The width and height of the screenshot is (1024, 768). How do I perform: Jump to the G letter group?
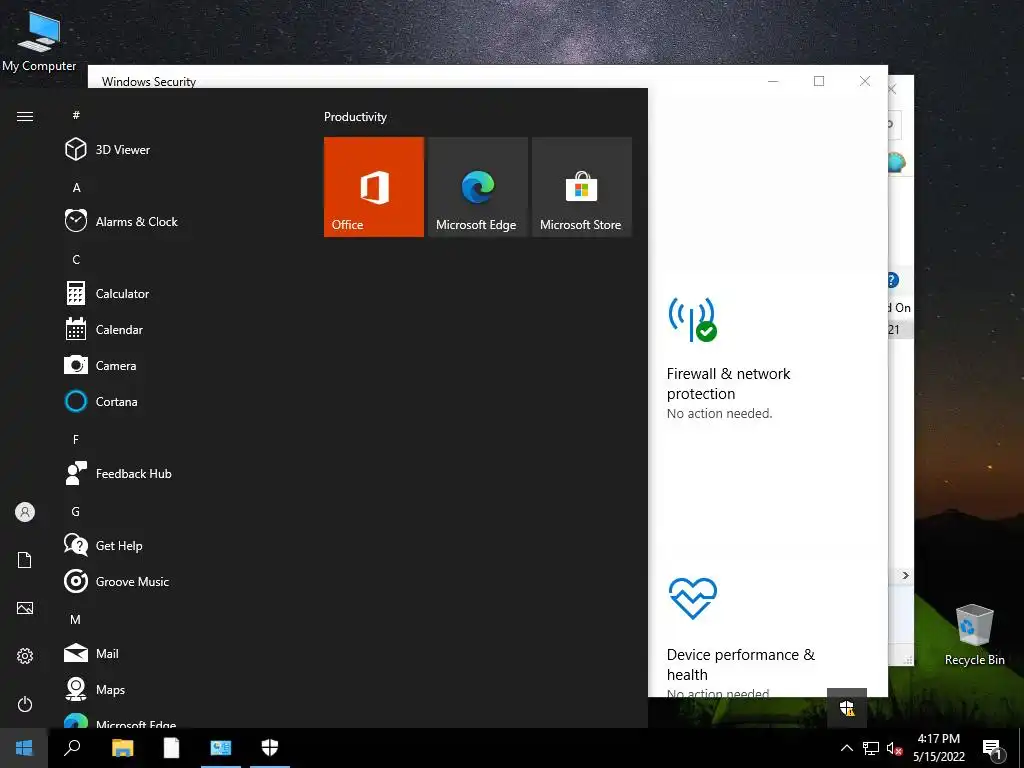(76, 511)
